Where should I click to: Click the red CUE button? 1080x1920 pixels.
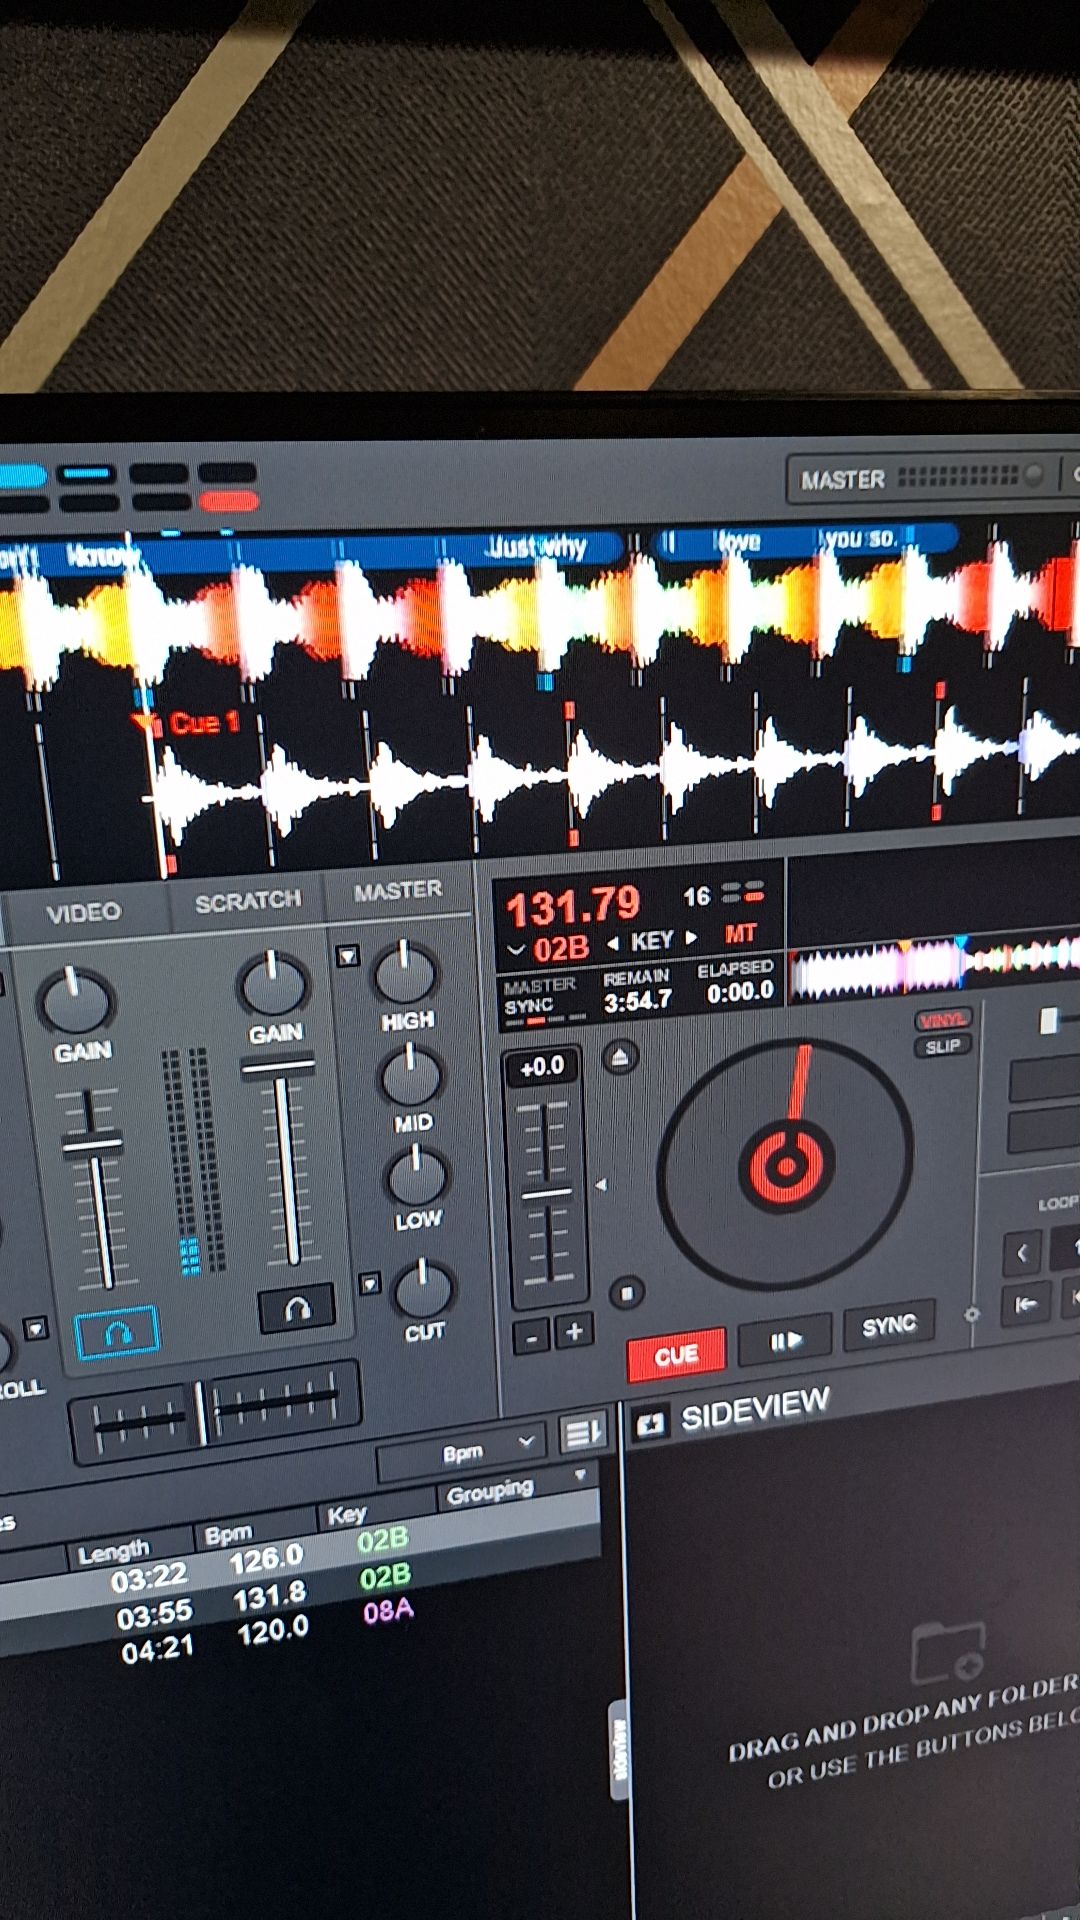pyautogui.click(x=676, y=1355)
